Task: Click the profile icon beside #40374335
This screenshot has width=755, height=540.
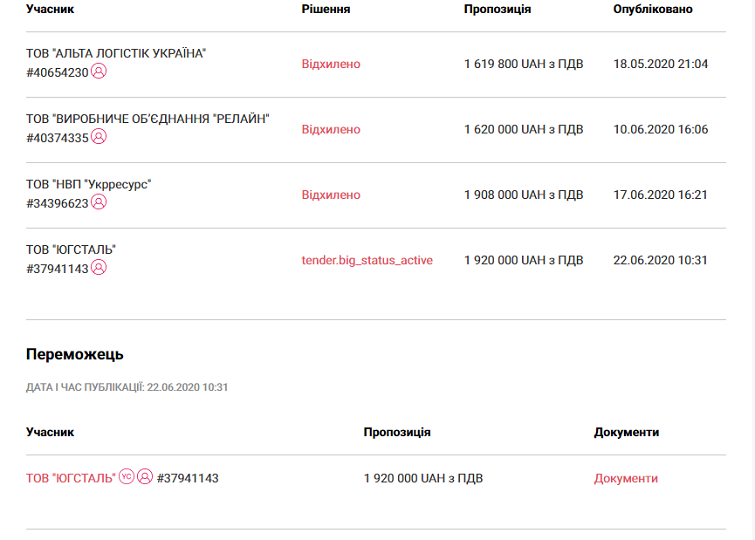Action: [x=99, y=137]
